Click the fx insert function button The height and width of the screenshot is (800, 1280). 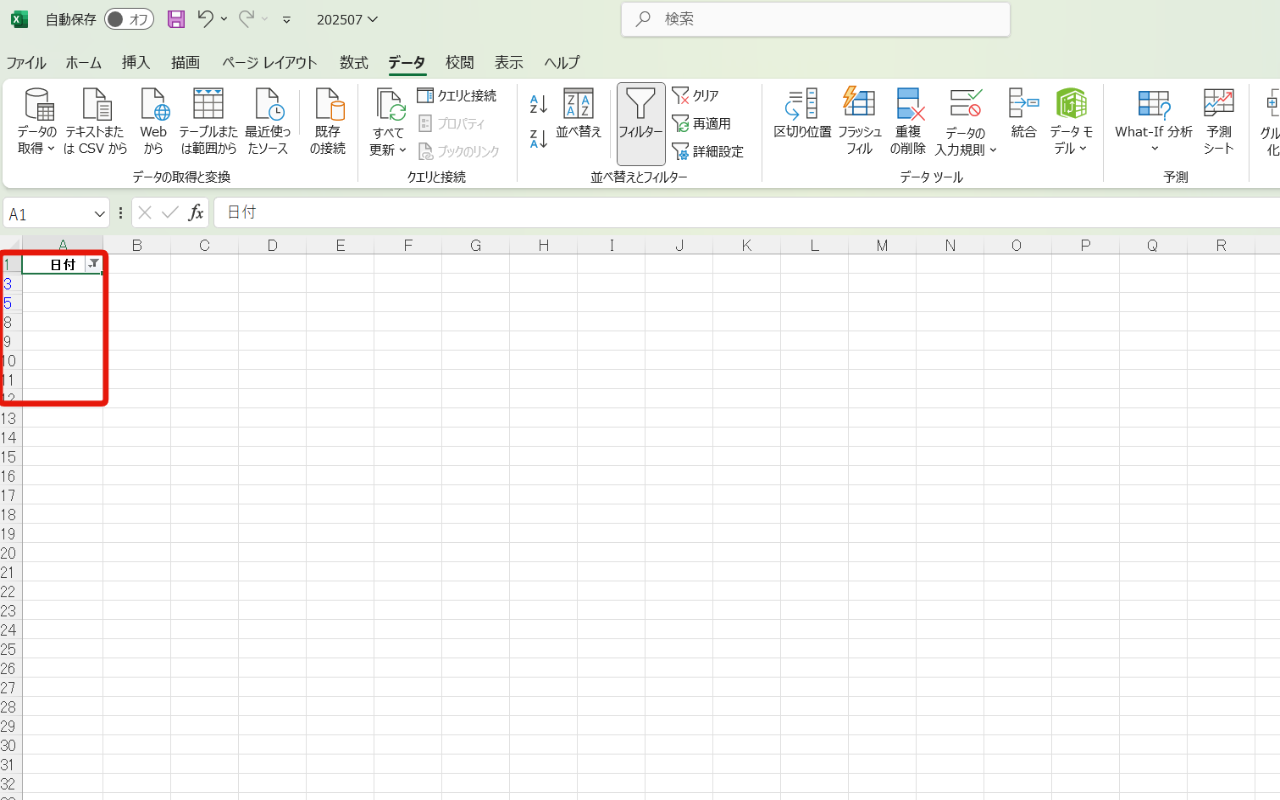click(x=196, y=213)
